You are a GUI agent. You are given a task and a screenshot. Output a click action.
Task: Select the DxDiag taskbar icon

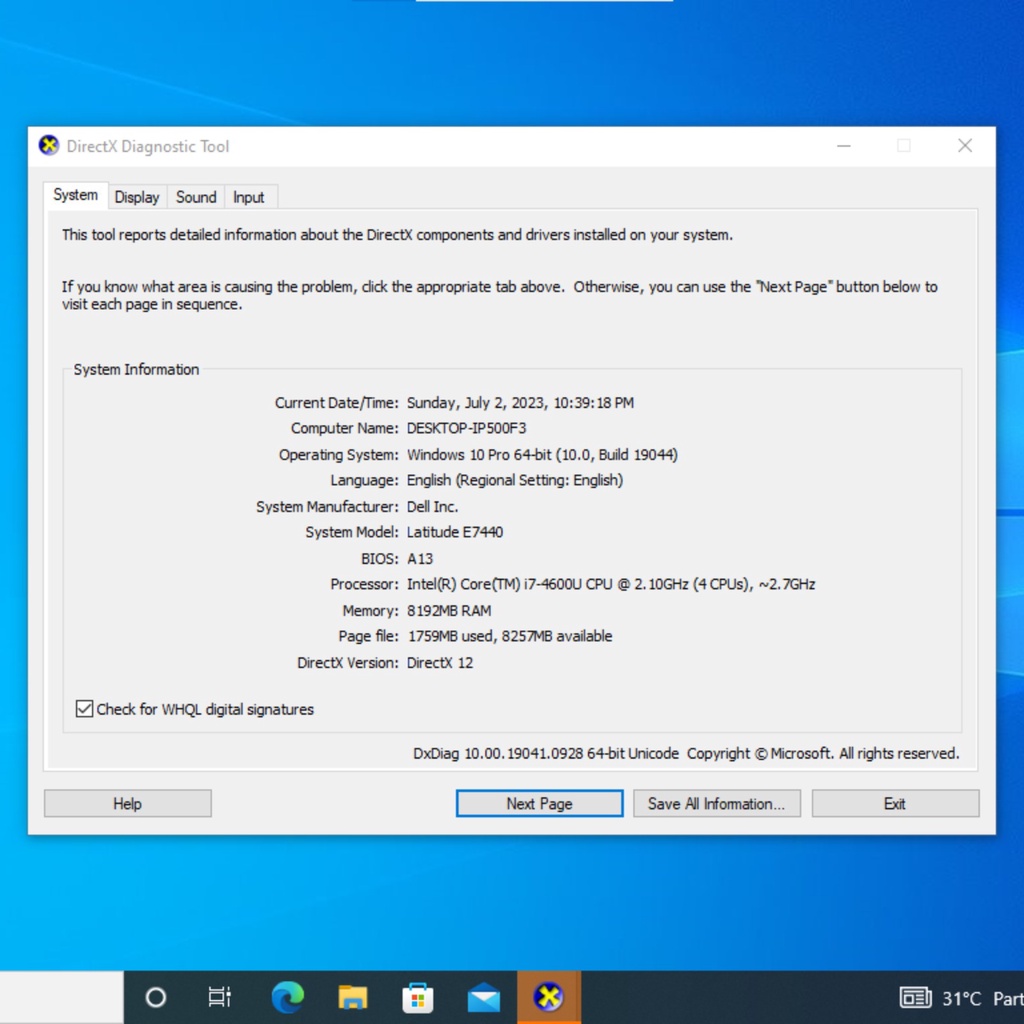coord(548,997)
